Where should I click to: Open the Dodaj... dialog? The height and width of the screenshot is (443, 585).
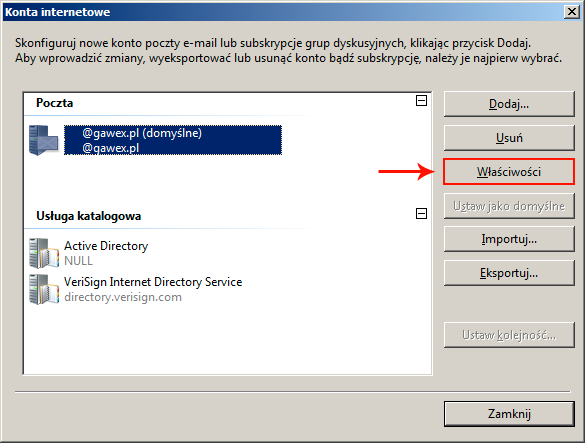[x=509, y=104]
